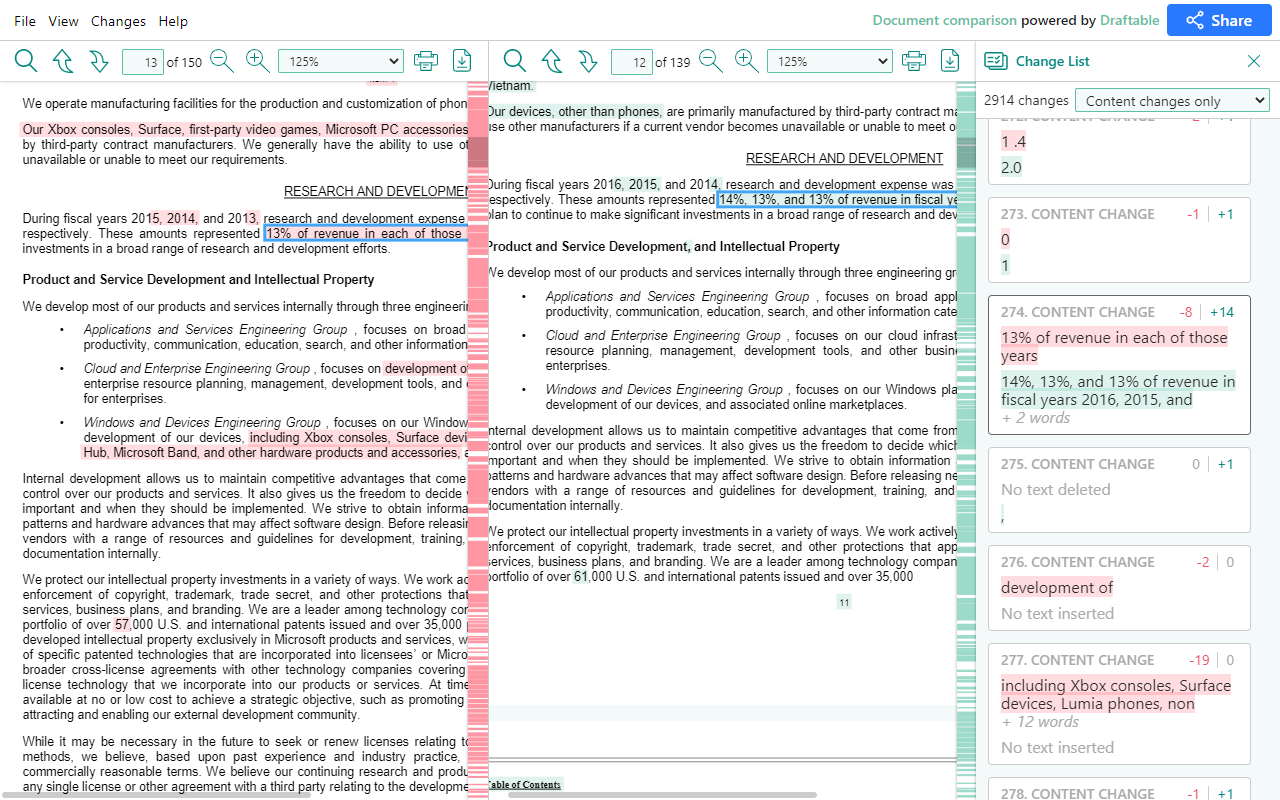Open the View menu
This screenshot has width=1280, height=800.
[x=63, y=21]
